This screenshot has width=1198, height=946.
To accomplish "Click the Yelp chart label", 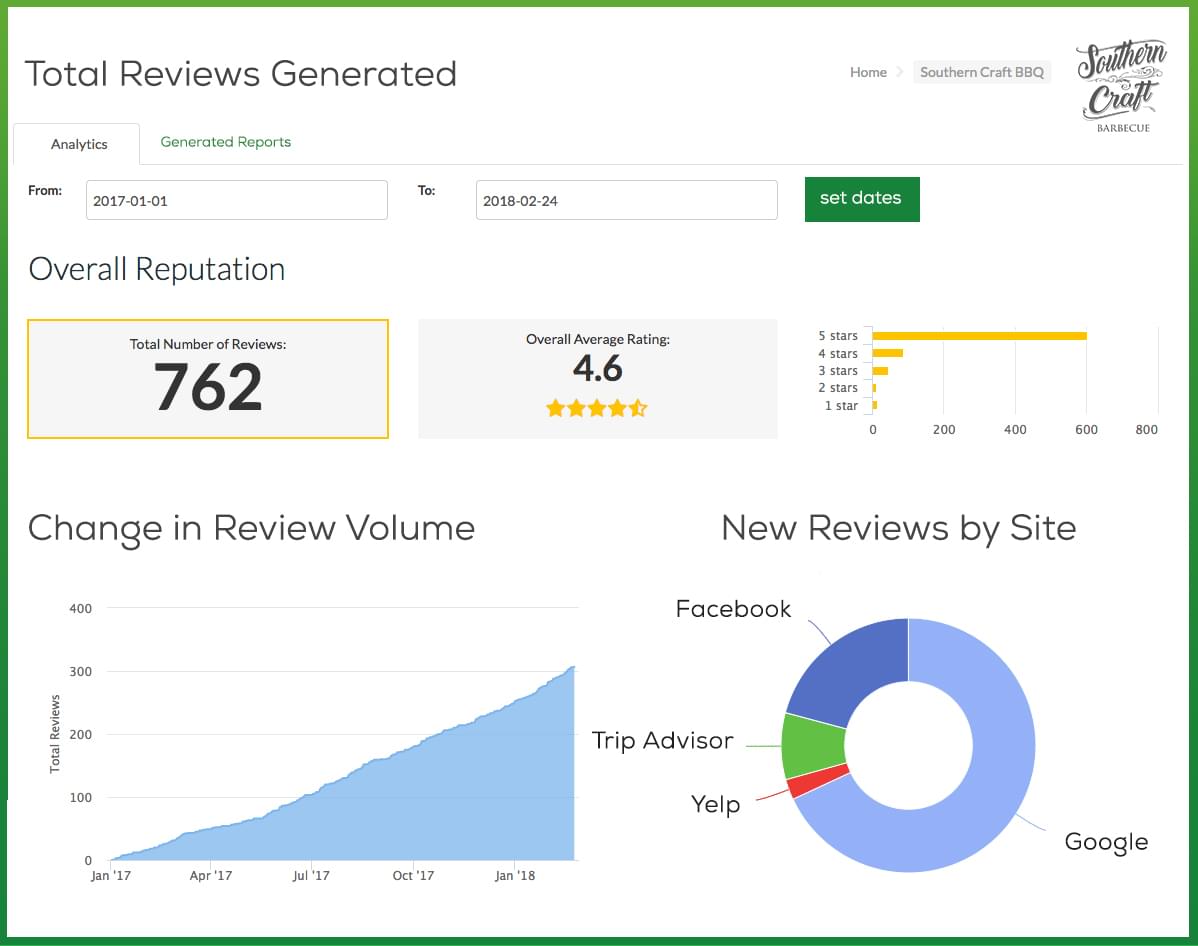I will [x=716, y=805].
